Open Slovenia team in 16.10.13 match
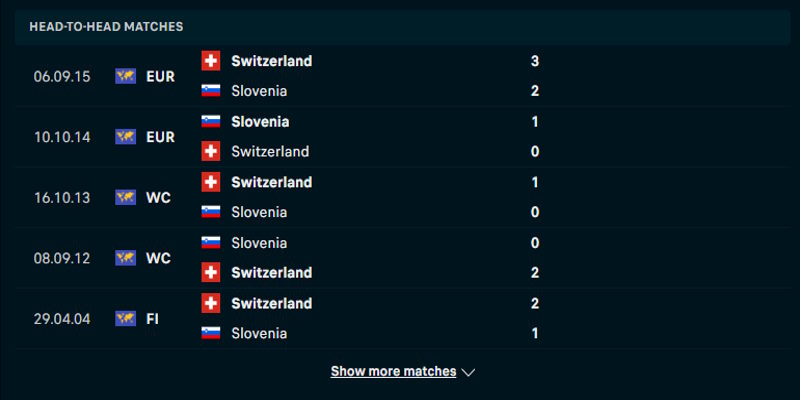 tap(259, 212)
